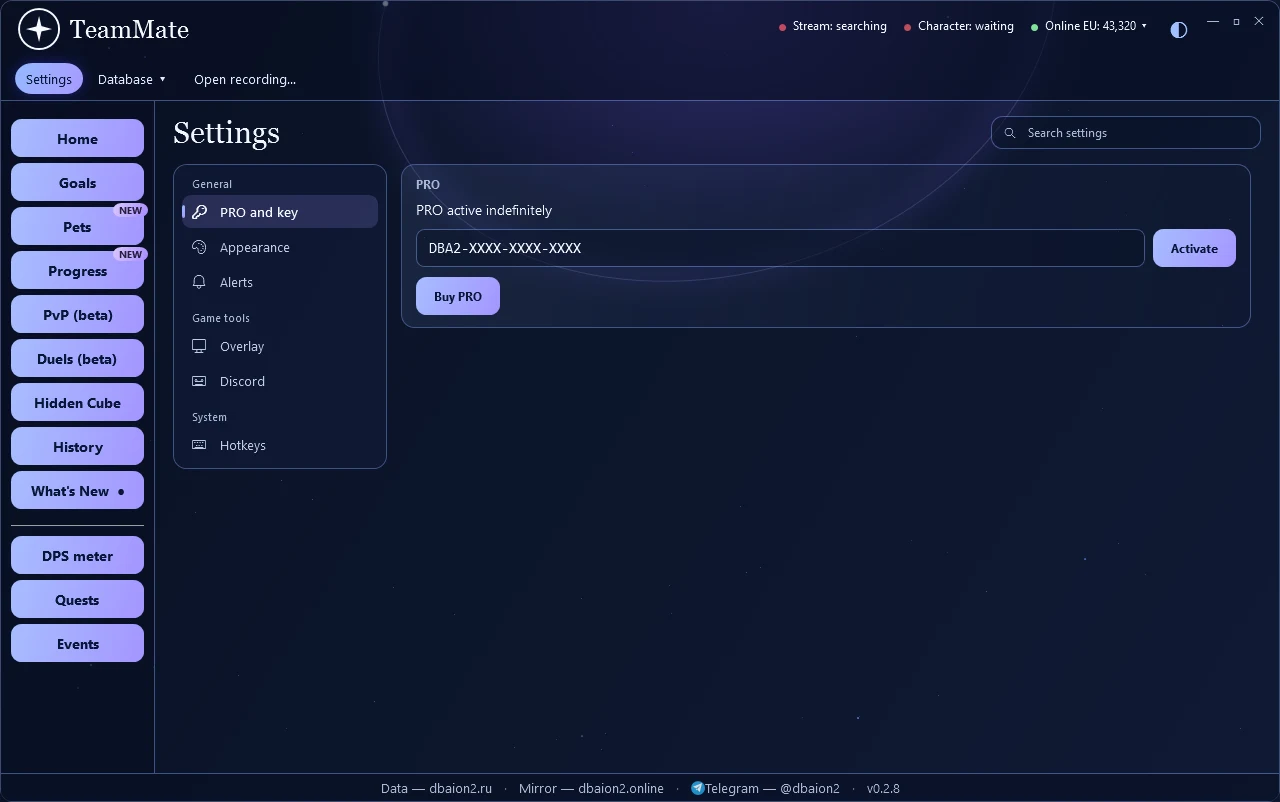Open the Alerts settings section

[280, 282]
